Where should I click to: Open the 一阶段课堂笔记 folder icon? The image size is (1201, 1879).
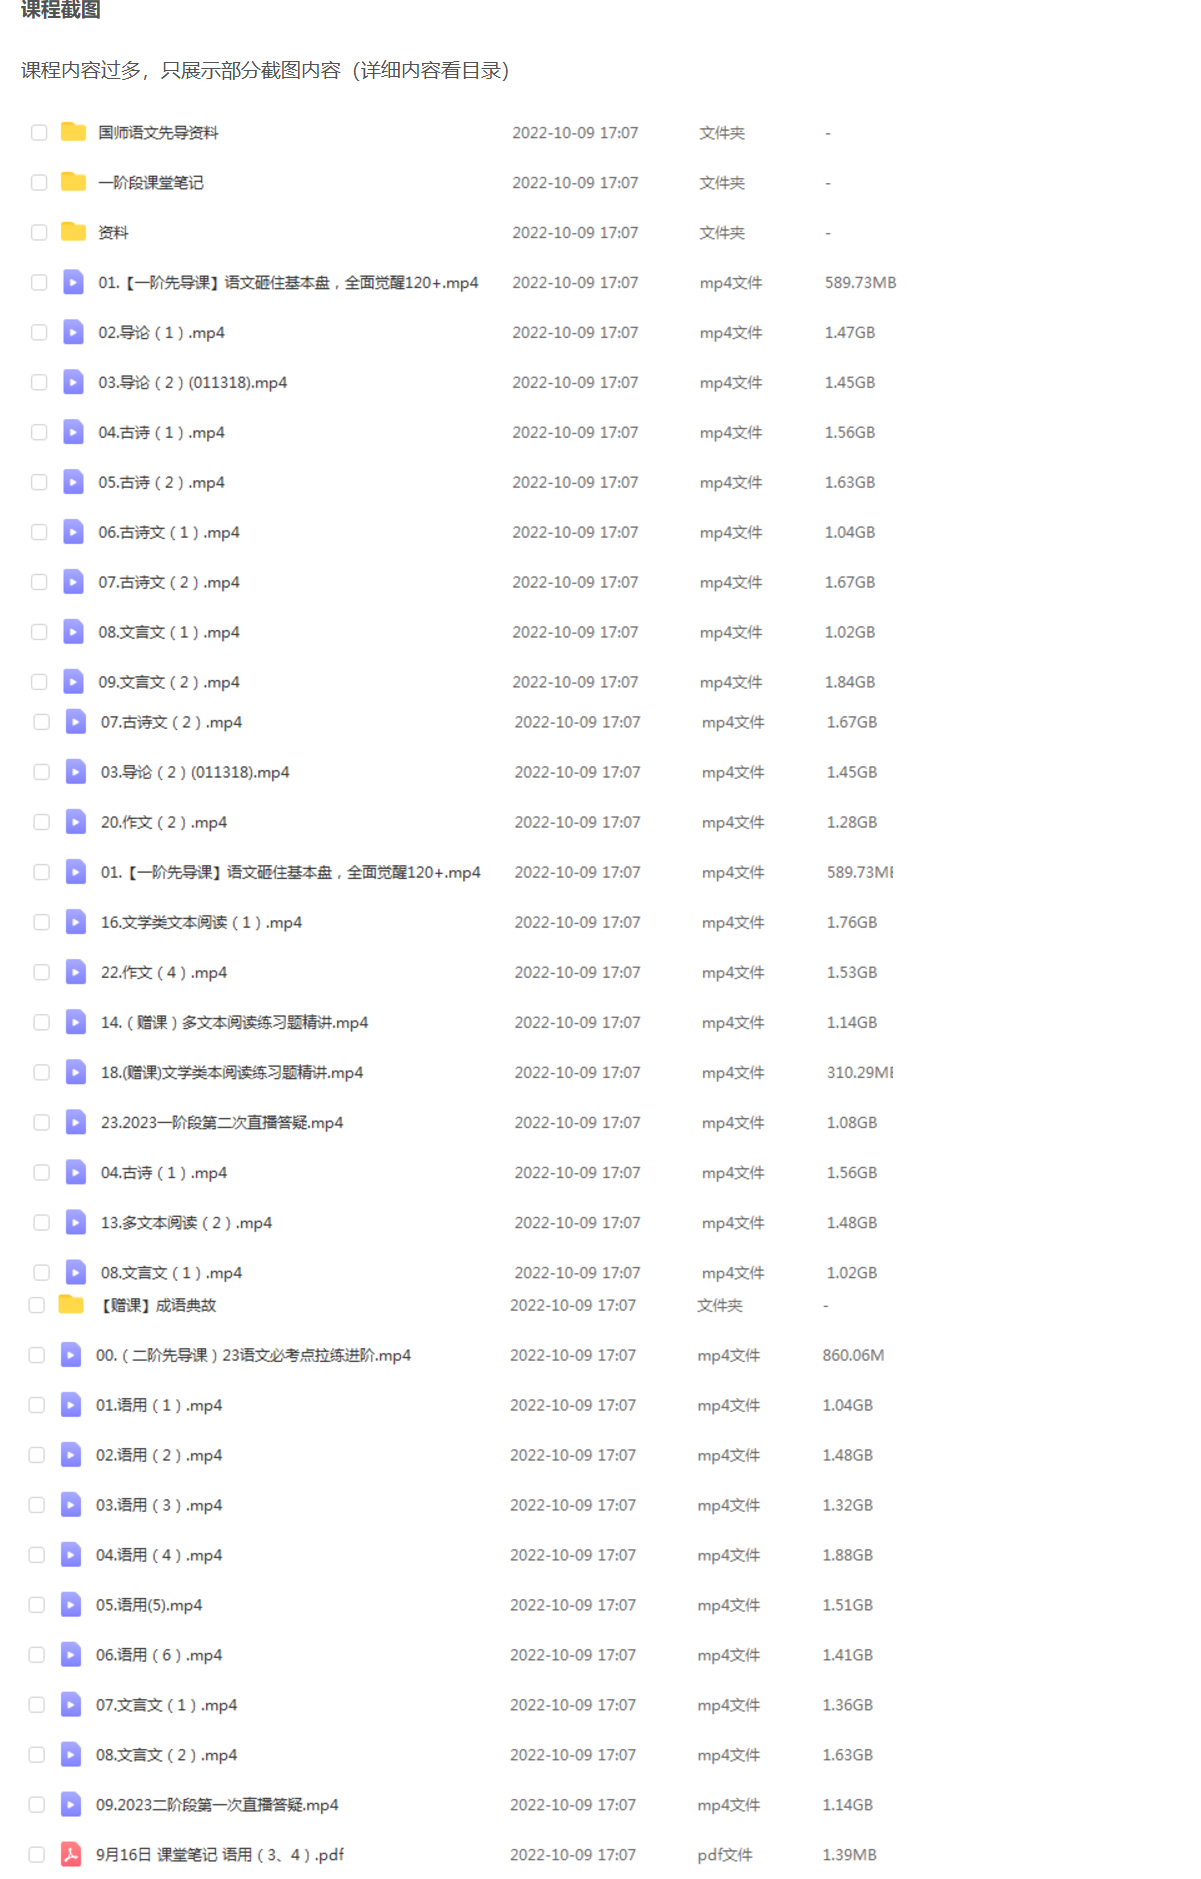(73, 182)
